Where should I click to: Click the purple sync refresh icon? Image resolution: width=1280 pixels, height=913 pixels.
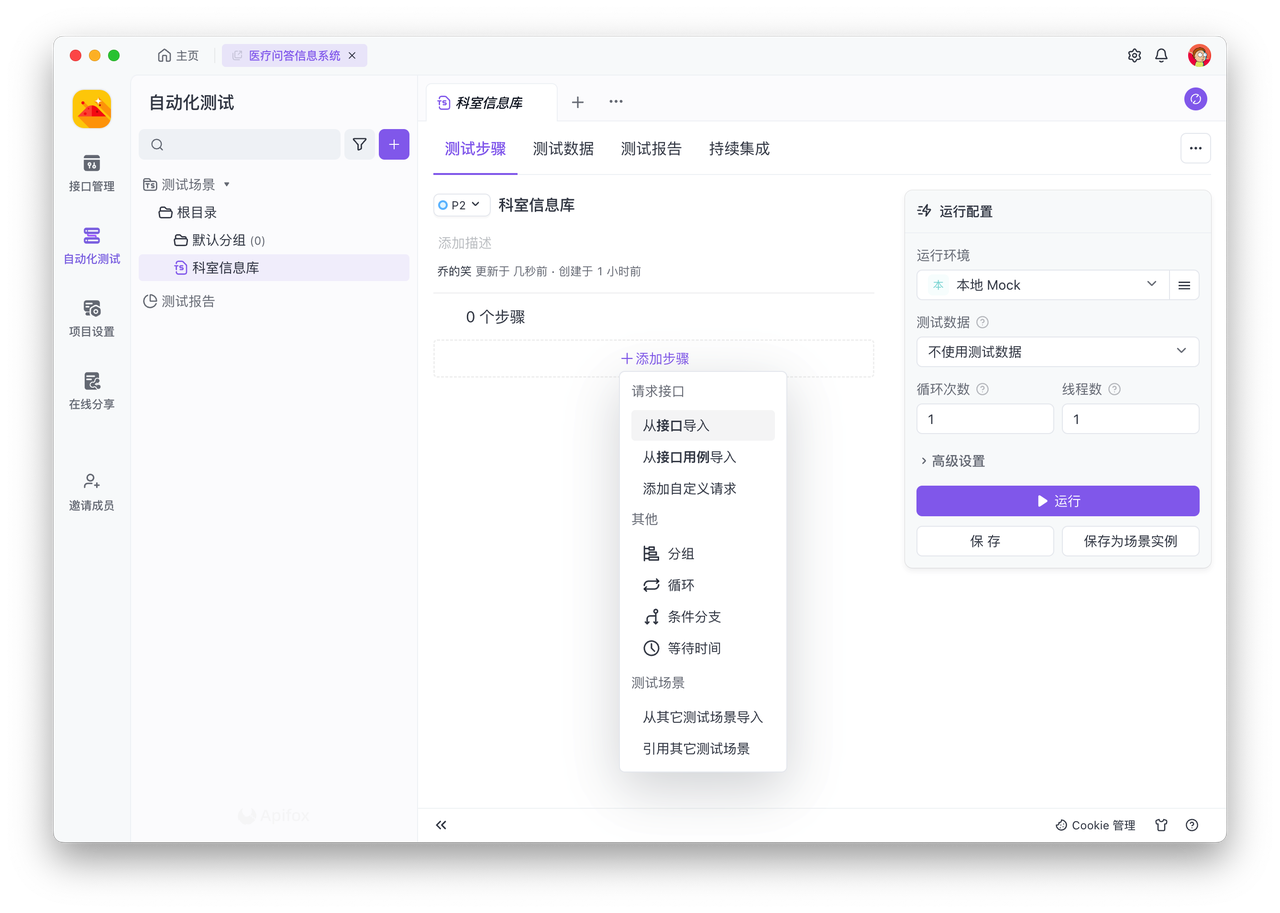click(1195, 99)
